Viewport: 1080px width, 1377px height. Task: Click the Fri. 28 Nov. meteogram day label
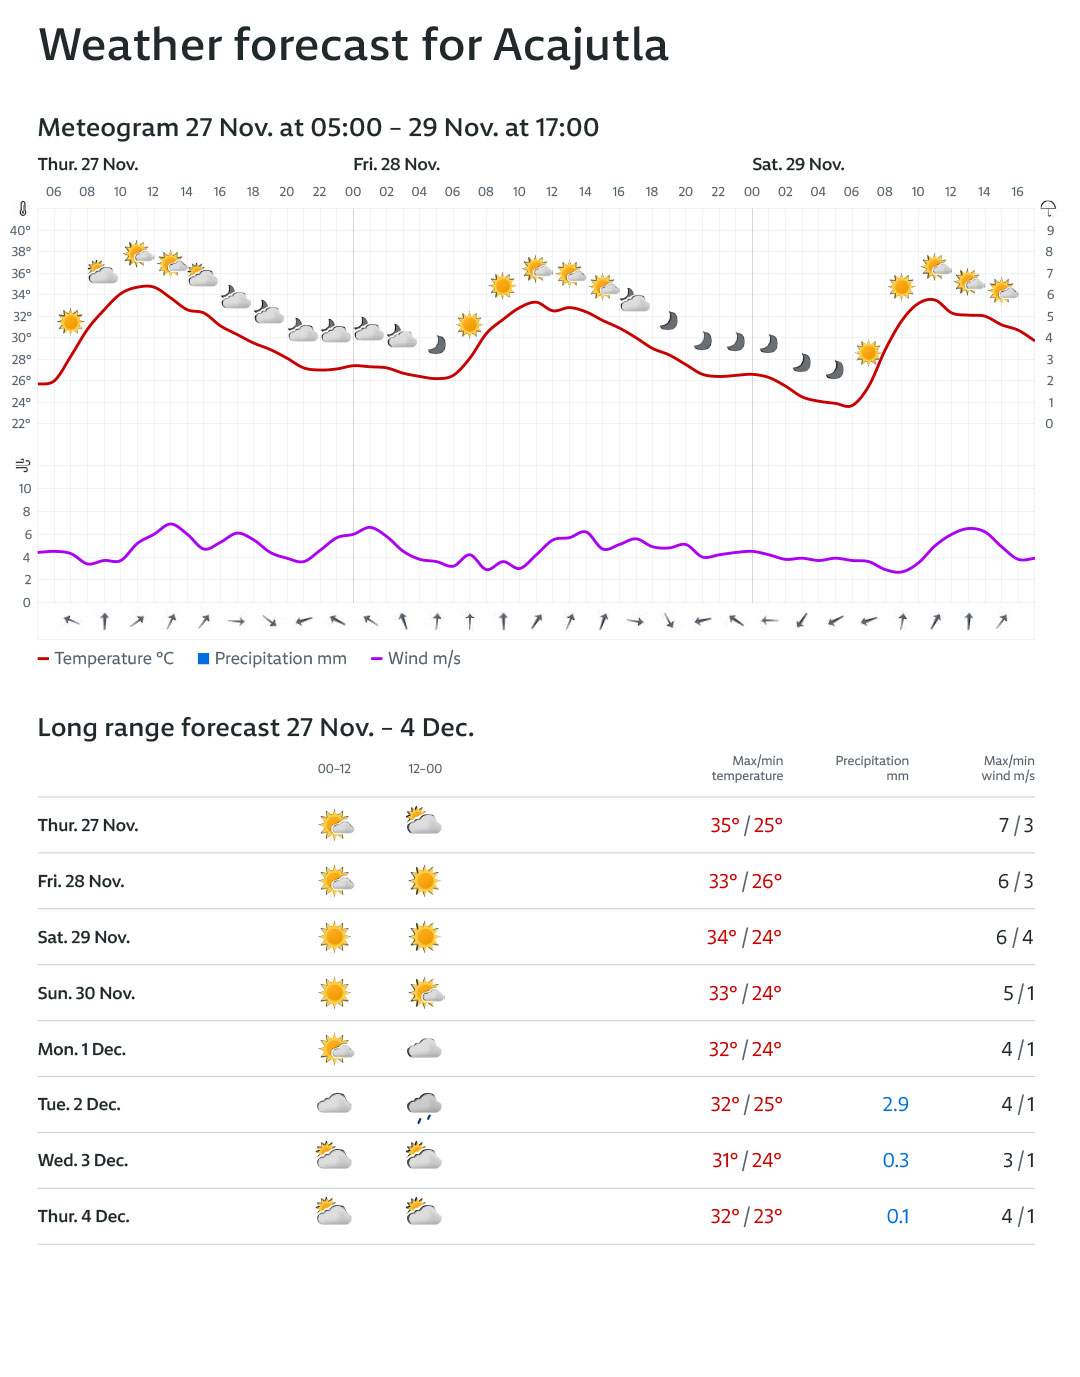tap(396, 164)
